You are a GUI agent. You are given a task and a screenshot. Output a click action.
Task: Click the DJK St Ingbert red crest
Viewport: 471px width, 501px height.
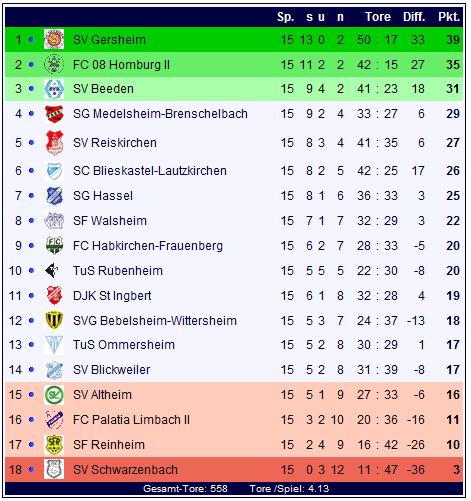point(54,295)
